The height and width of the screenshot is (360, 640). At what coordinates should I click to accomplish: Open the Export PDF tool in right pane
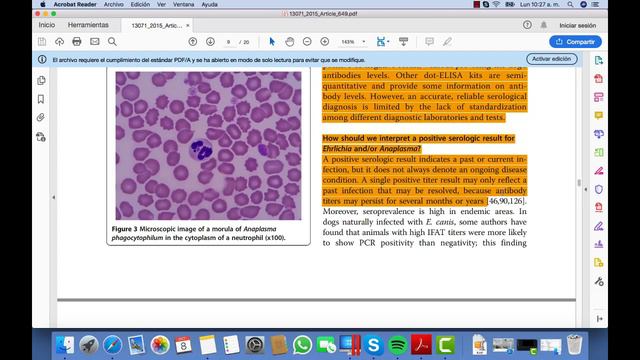click(599, 60)
